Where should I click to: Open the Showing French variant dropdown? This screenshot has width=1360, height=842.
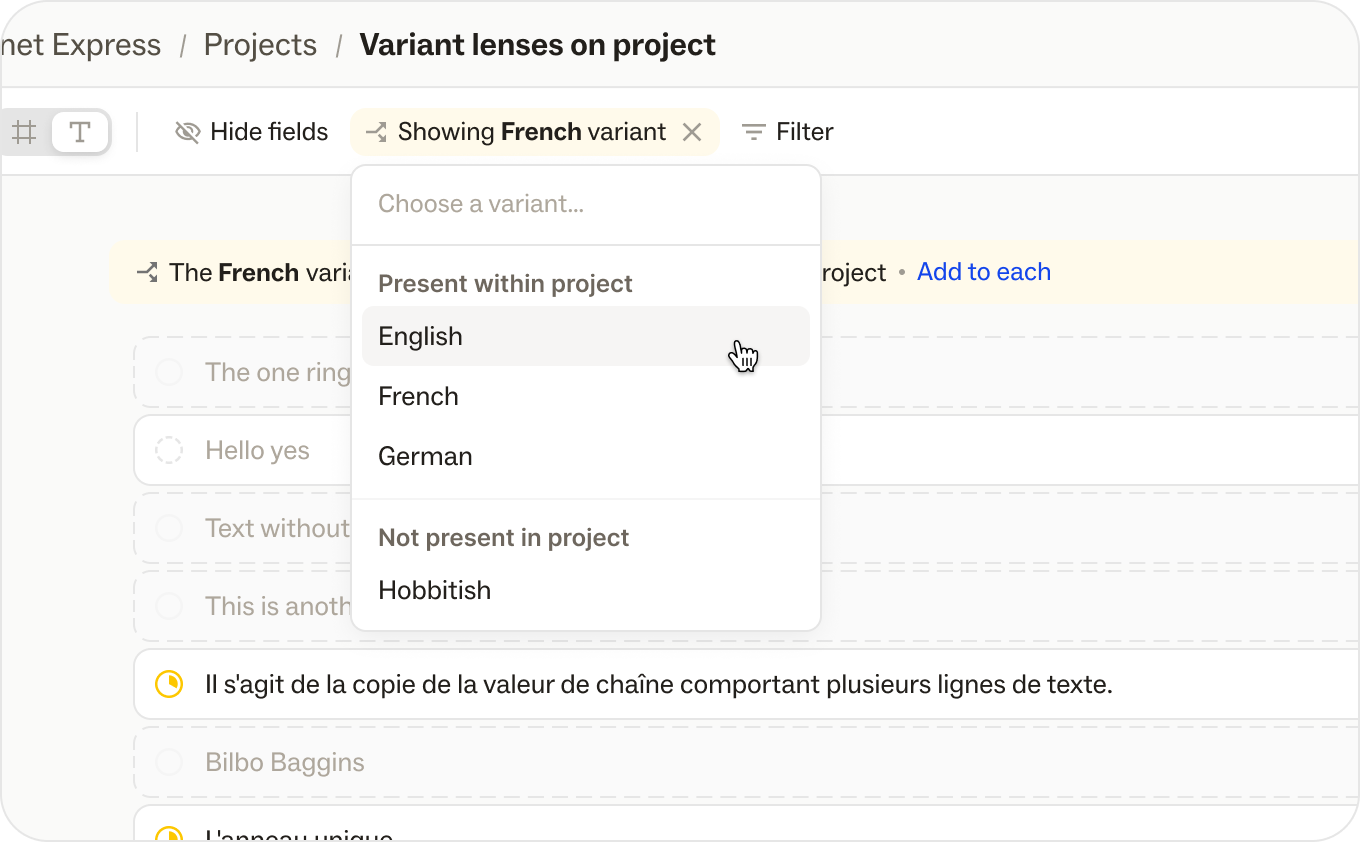pyautogui.click(x=531, y=132)
